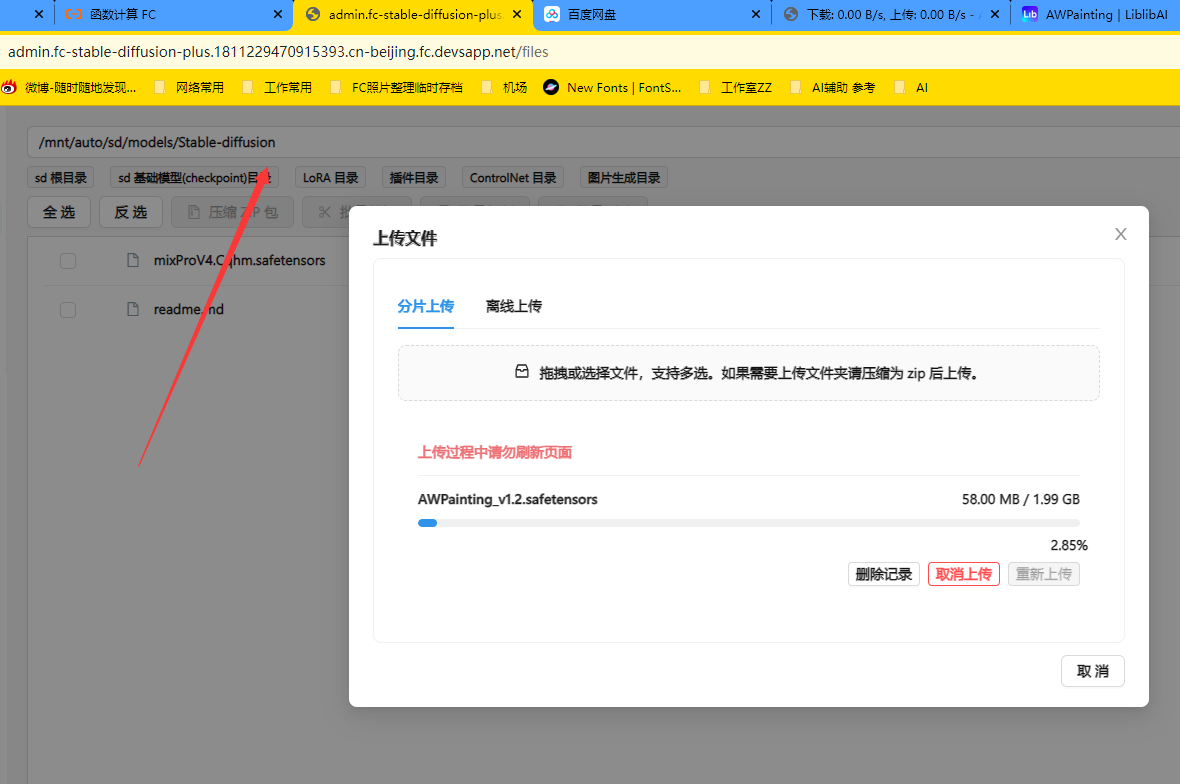This screenshot has height=784, width=1180.
Task: Click the LiblibAI tab favicon
Action: (1029, 14)
